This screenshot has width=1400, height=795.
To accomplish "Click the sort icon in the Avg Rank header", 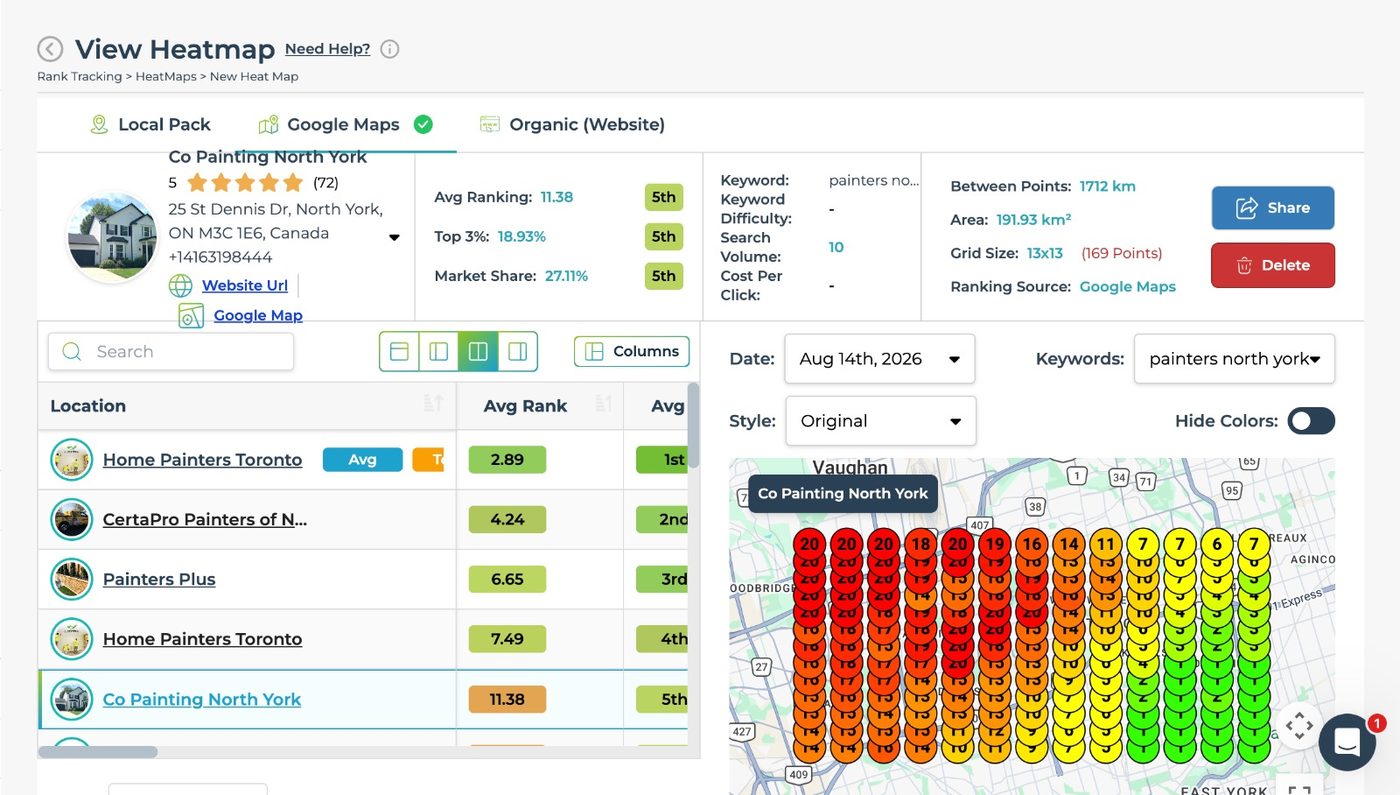I will click(603, 404).
